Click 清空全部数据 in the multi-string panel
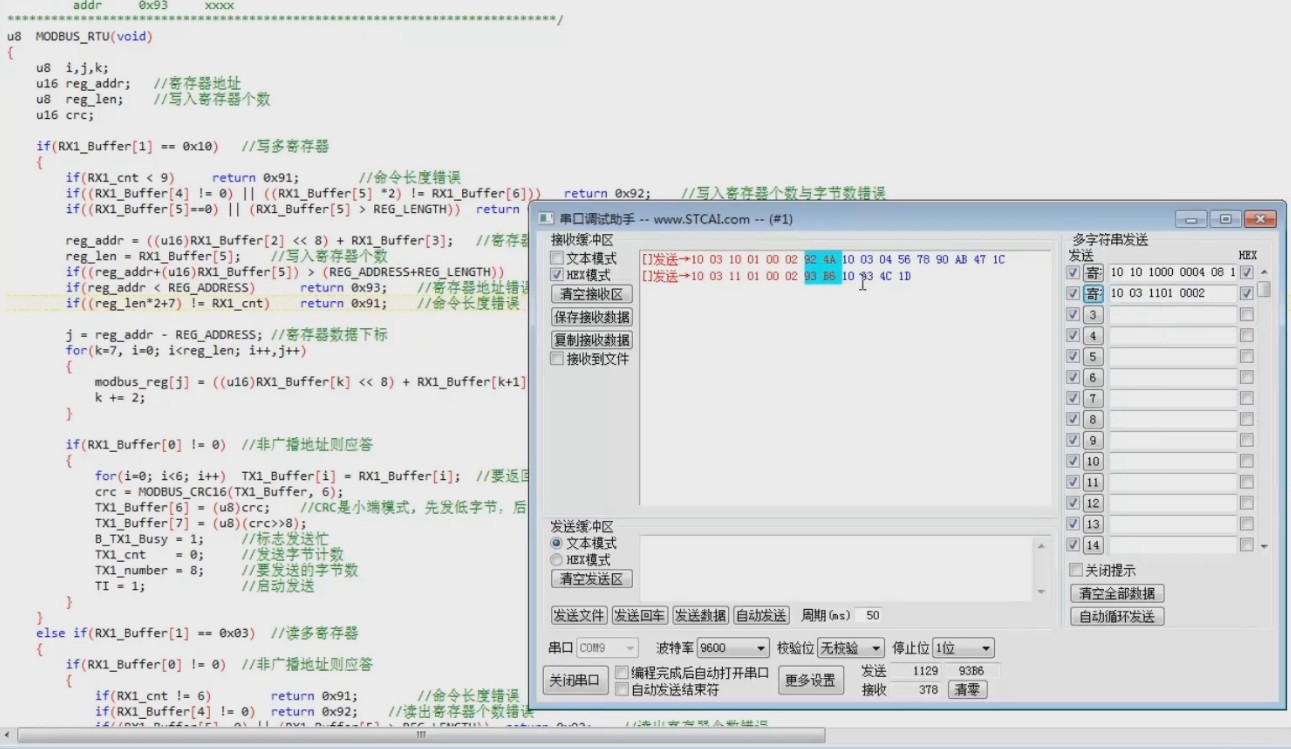The height and width of the screenshot is (749, 1291). [x=1119, y=592]
